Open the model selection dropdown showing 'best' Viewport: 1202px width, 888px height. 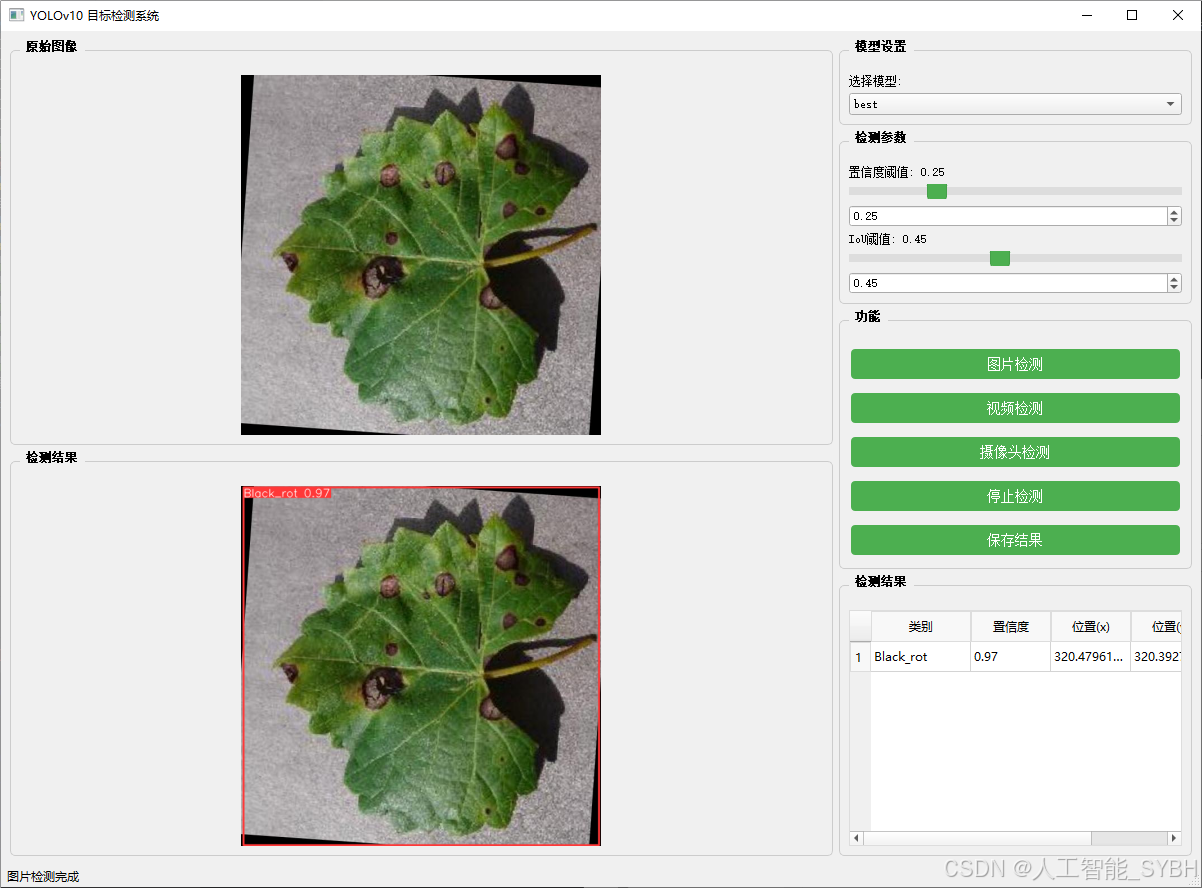pos(1014,103)
